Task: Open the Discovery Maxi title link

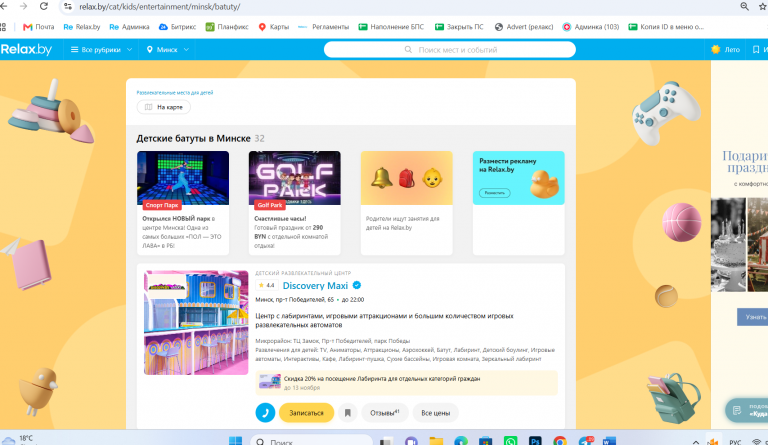Action: tap(315, 286)
